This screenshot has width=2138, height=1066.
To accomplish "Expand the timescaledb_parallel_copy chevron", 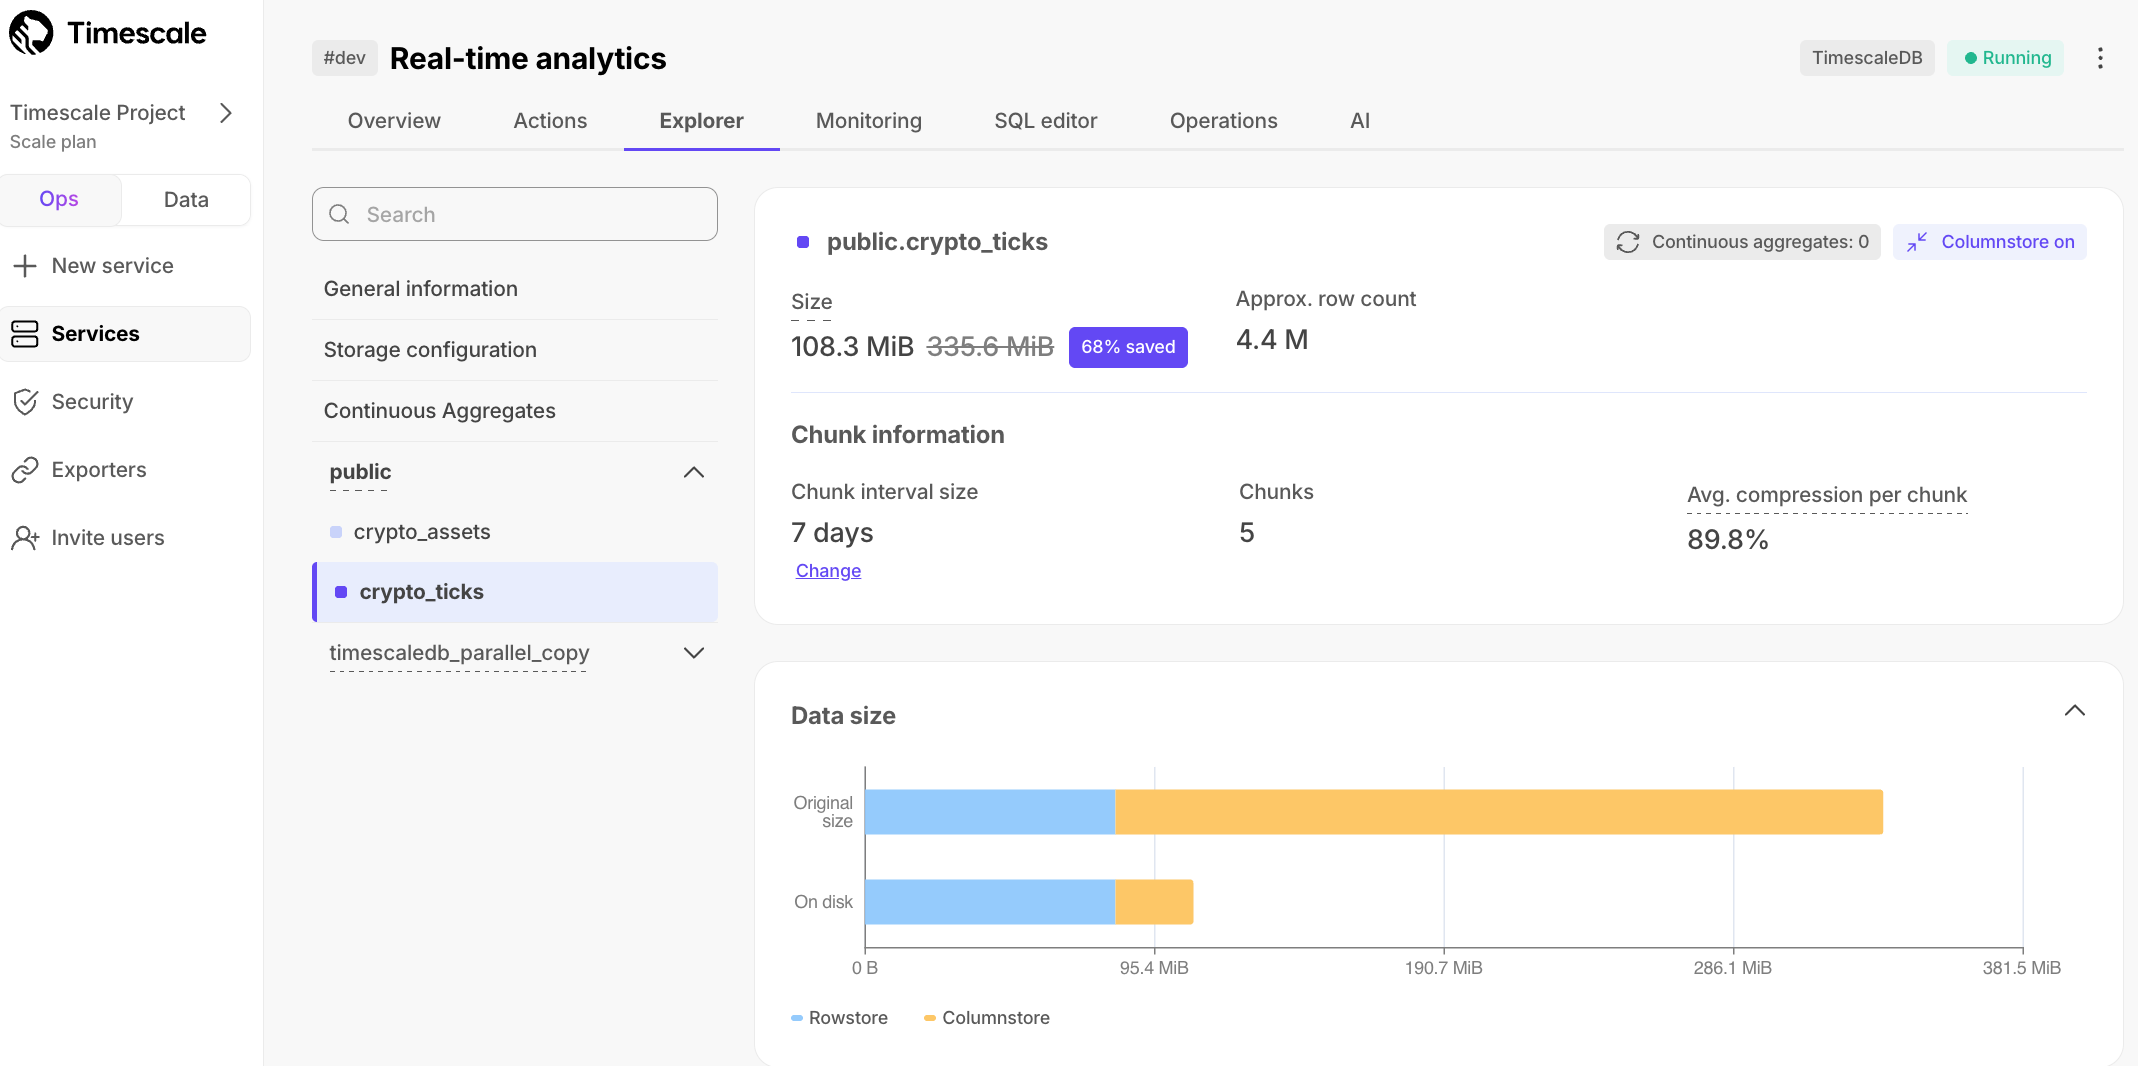I will point(694,653).
